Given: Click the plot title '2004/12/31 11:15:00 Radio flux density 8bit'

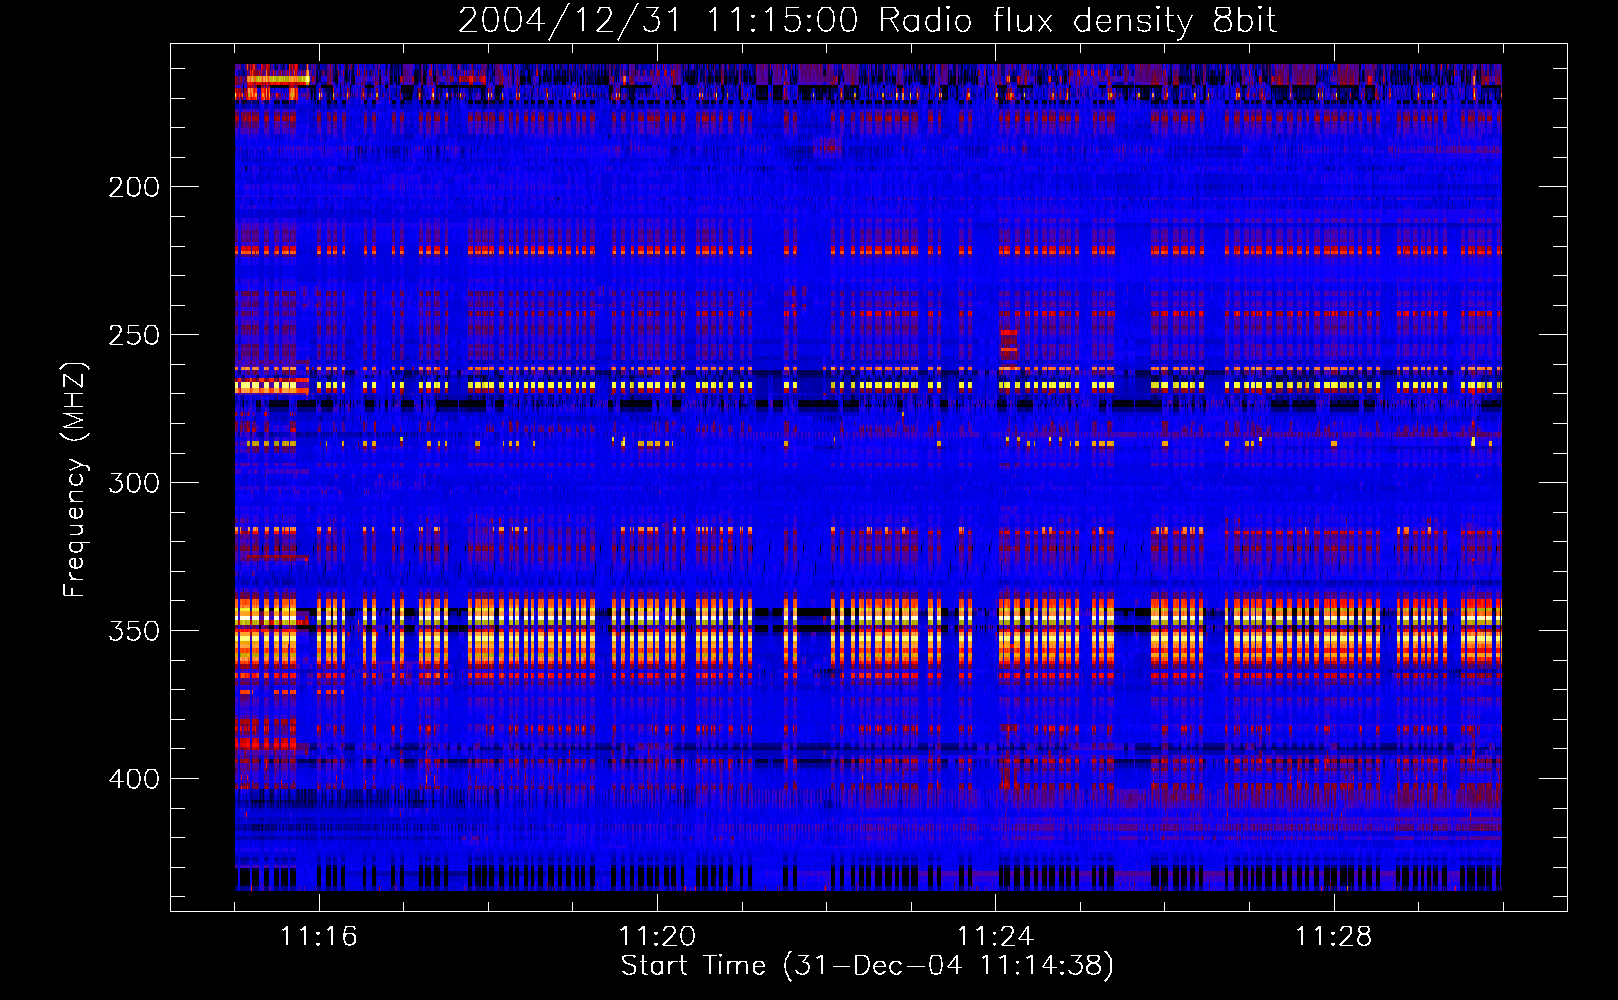Looking at the screenshot, I should pos(867,20).
